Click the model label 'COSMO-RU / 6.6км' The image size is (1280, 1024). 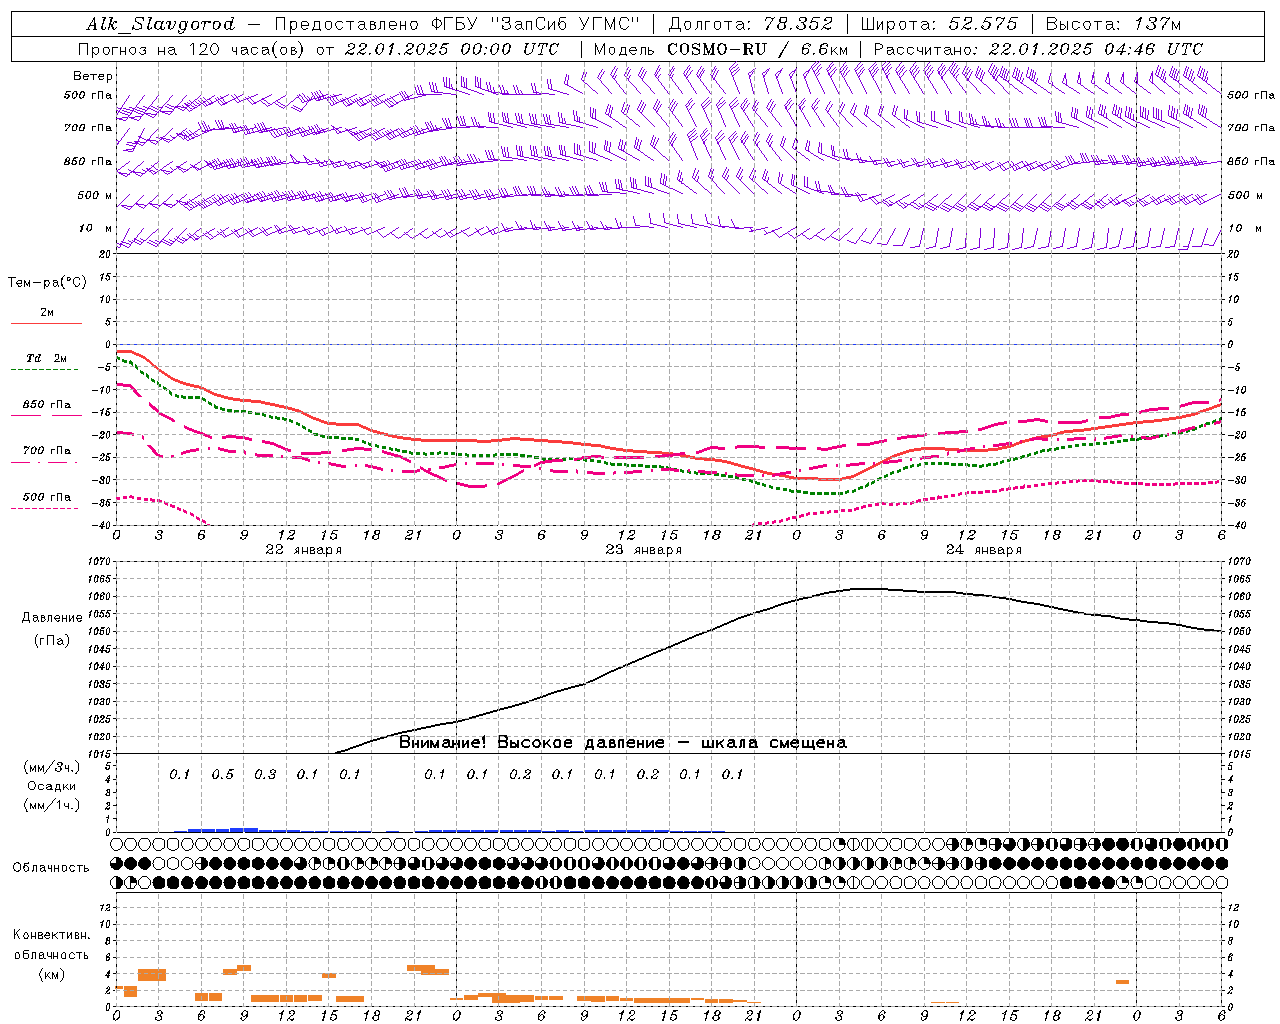pos(757,49)
